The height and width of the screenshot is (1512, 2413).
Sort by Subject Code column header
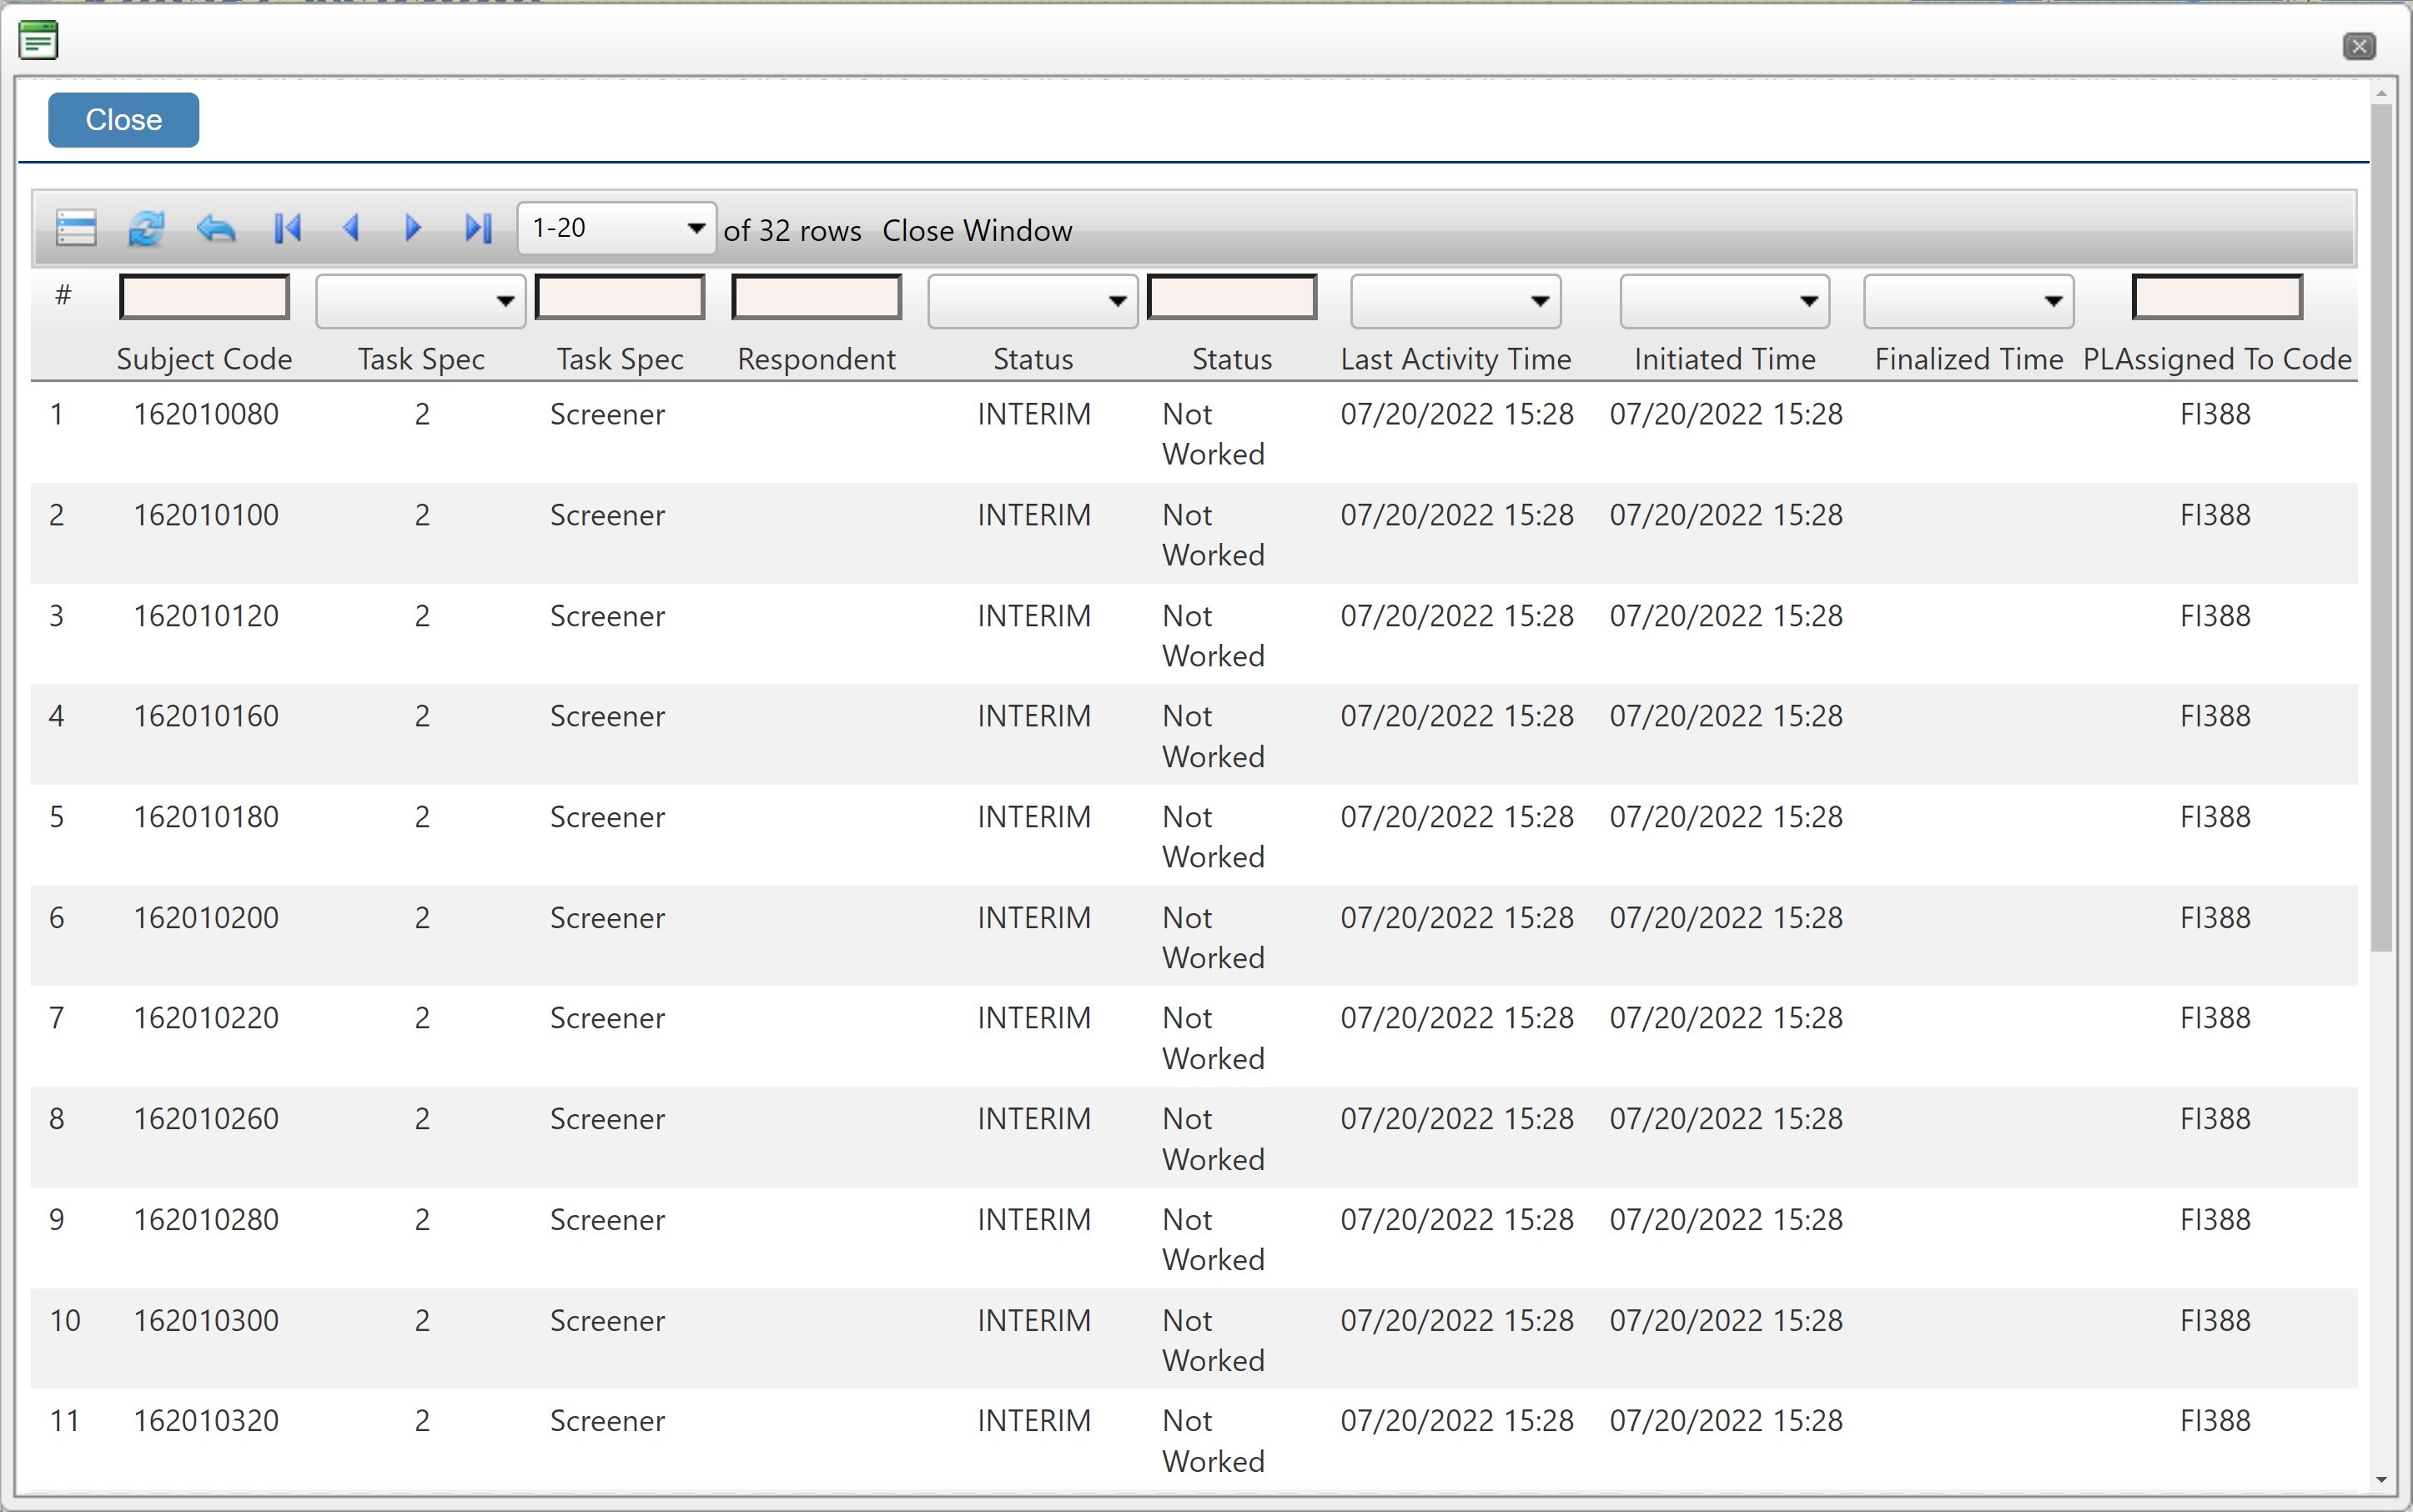pyautogui.click(x=204, y=359)
